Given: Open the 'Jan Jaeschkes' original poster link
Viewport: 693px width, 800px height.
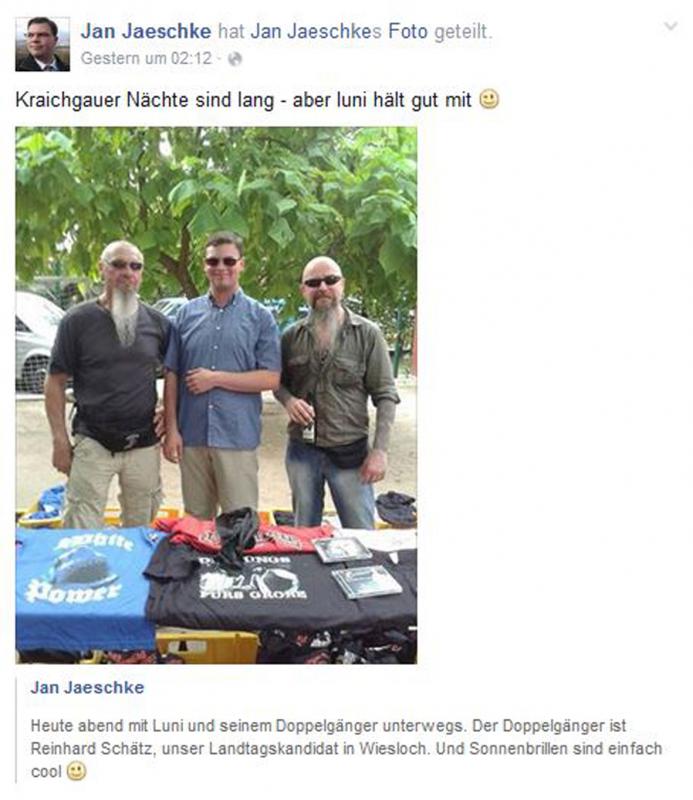Looking at the screenshot, I should [316, 31].
